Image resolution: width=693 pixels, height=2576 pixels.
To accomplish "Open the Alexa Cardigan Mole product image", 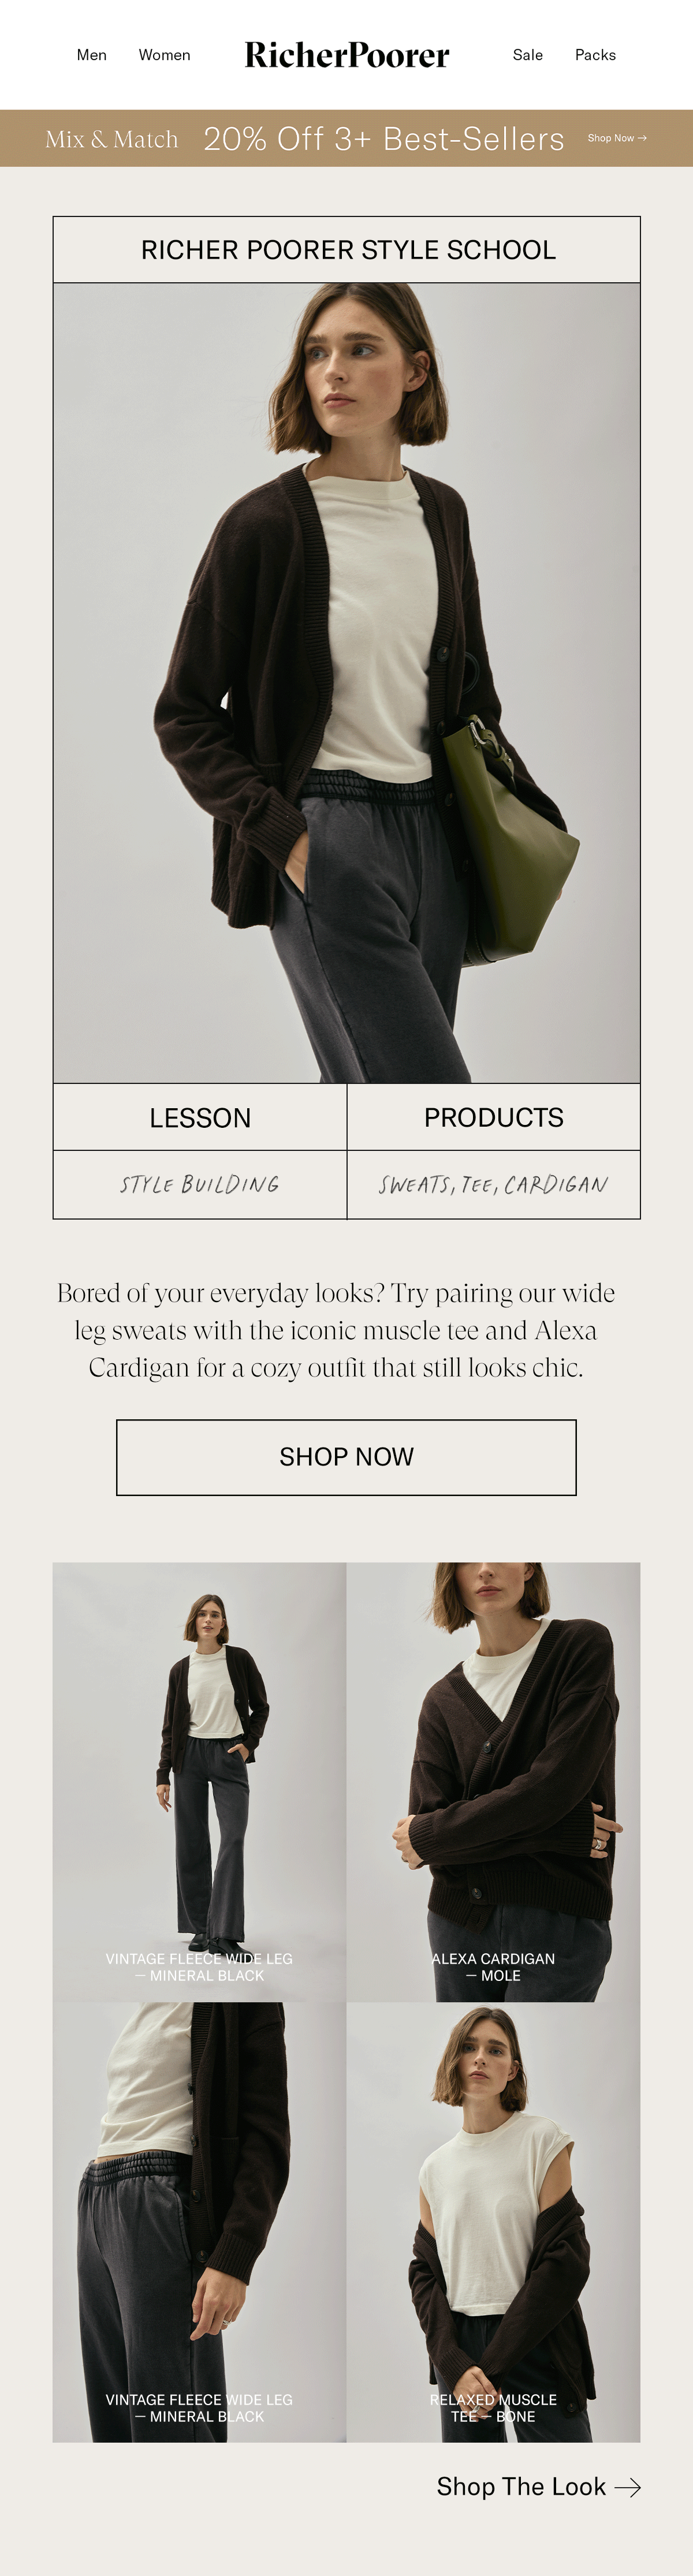I will (x=494, y=1782).
